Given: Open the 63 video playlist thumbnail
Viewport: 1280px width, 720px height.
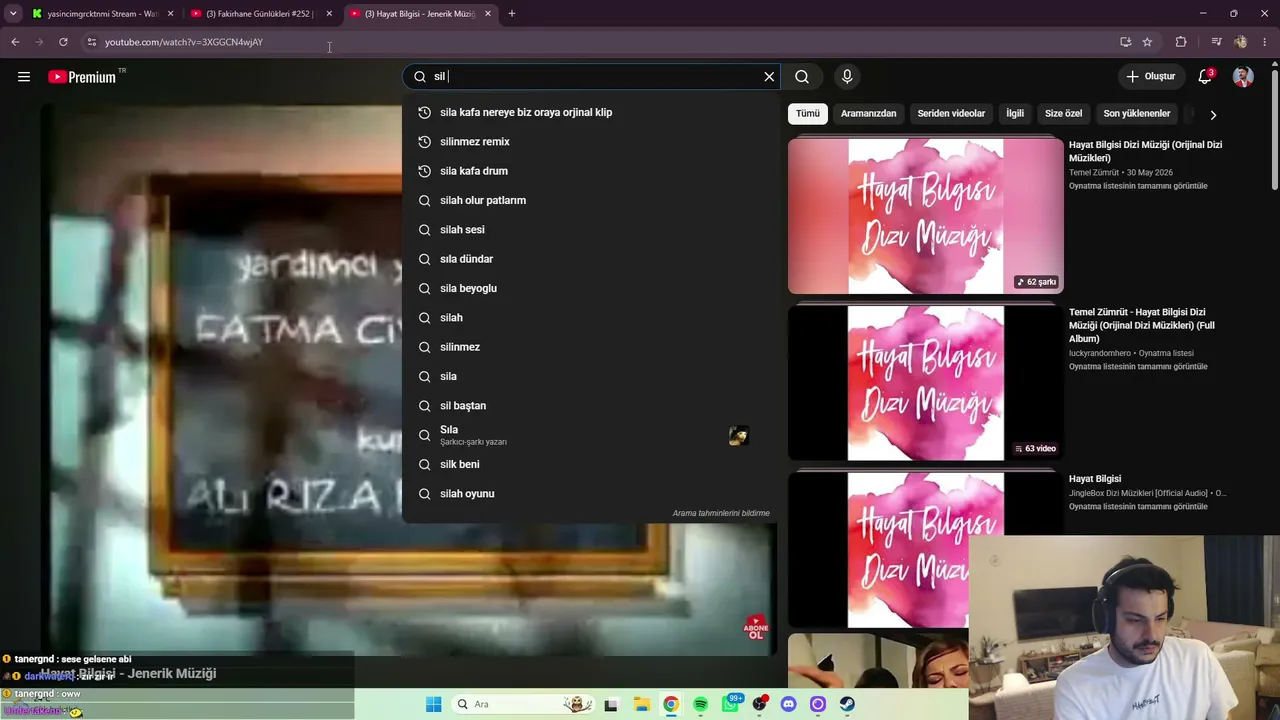Looking at the screenshot, I should [x=926, y=383].
